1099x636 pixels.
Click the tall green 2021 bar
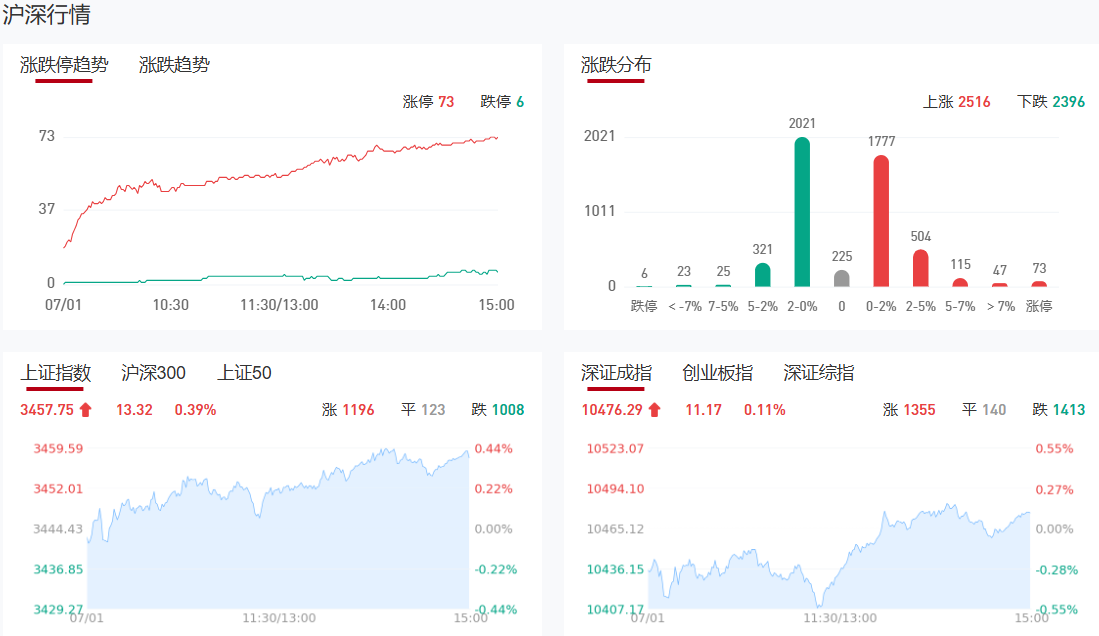[802, 212]
